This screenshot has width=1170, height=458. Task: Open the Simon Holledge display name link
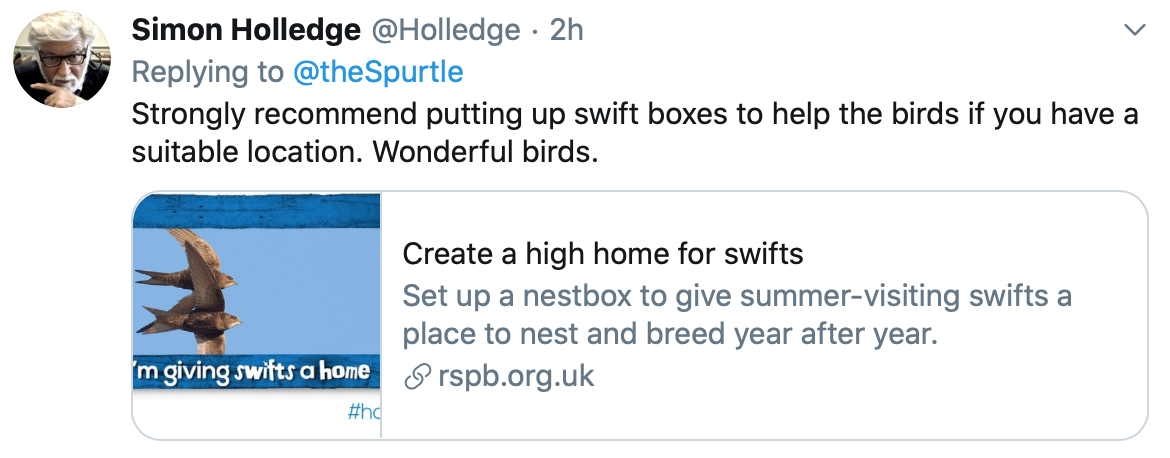246,30
